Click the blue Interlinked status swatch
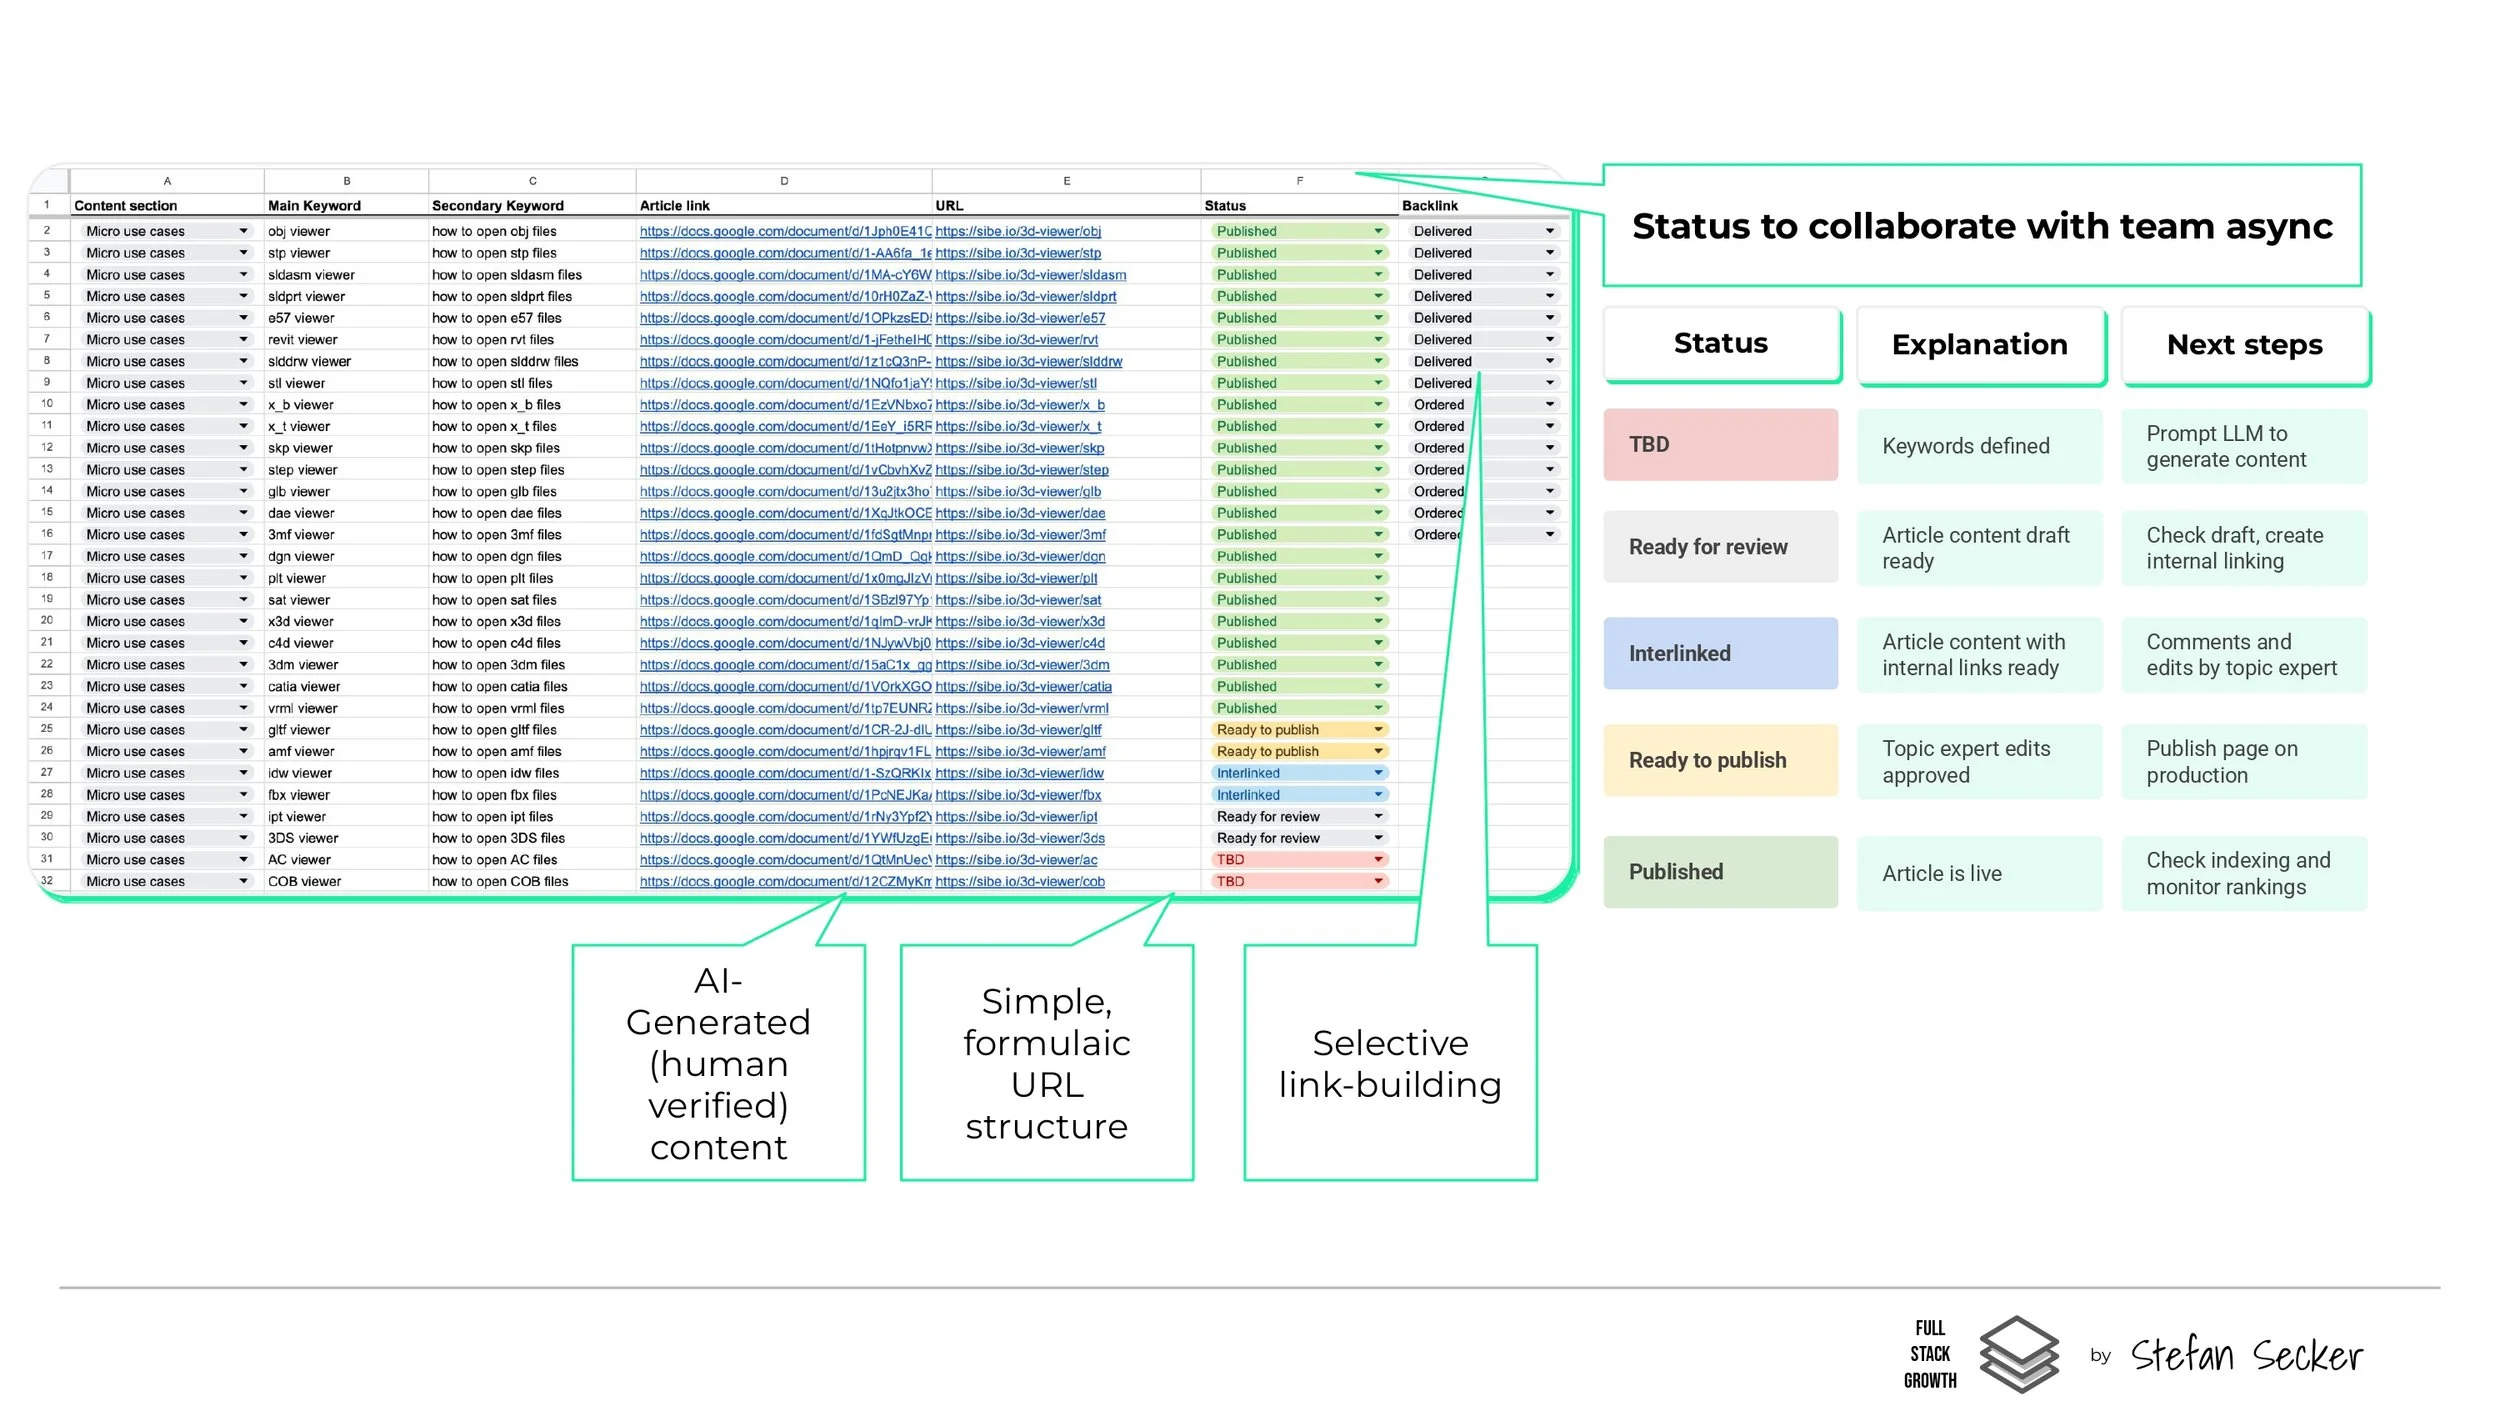This screenshot has width=2500, height=1407. 1719,653
